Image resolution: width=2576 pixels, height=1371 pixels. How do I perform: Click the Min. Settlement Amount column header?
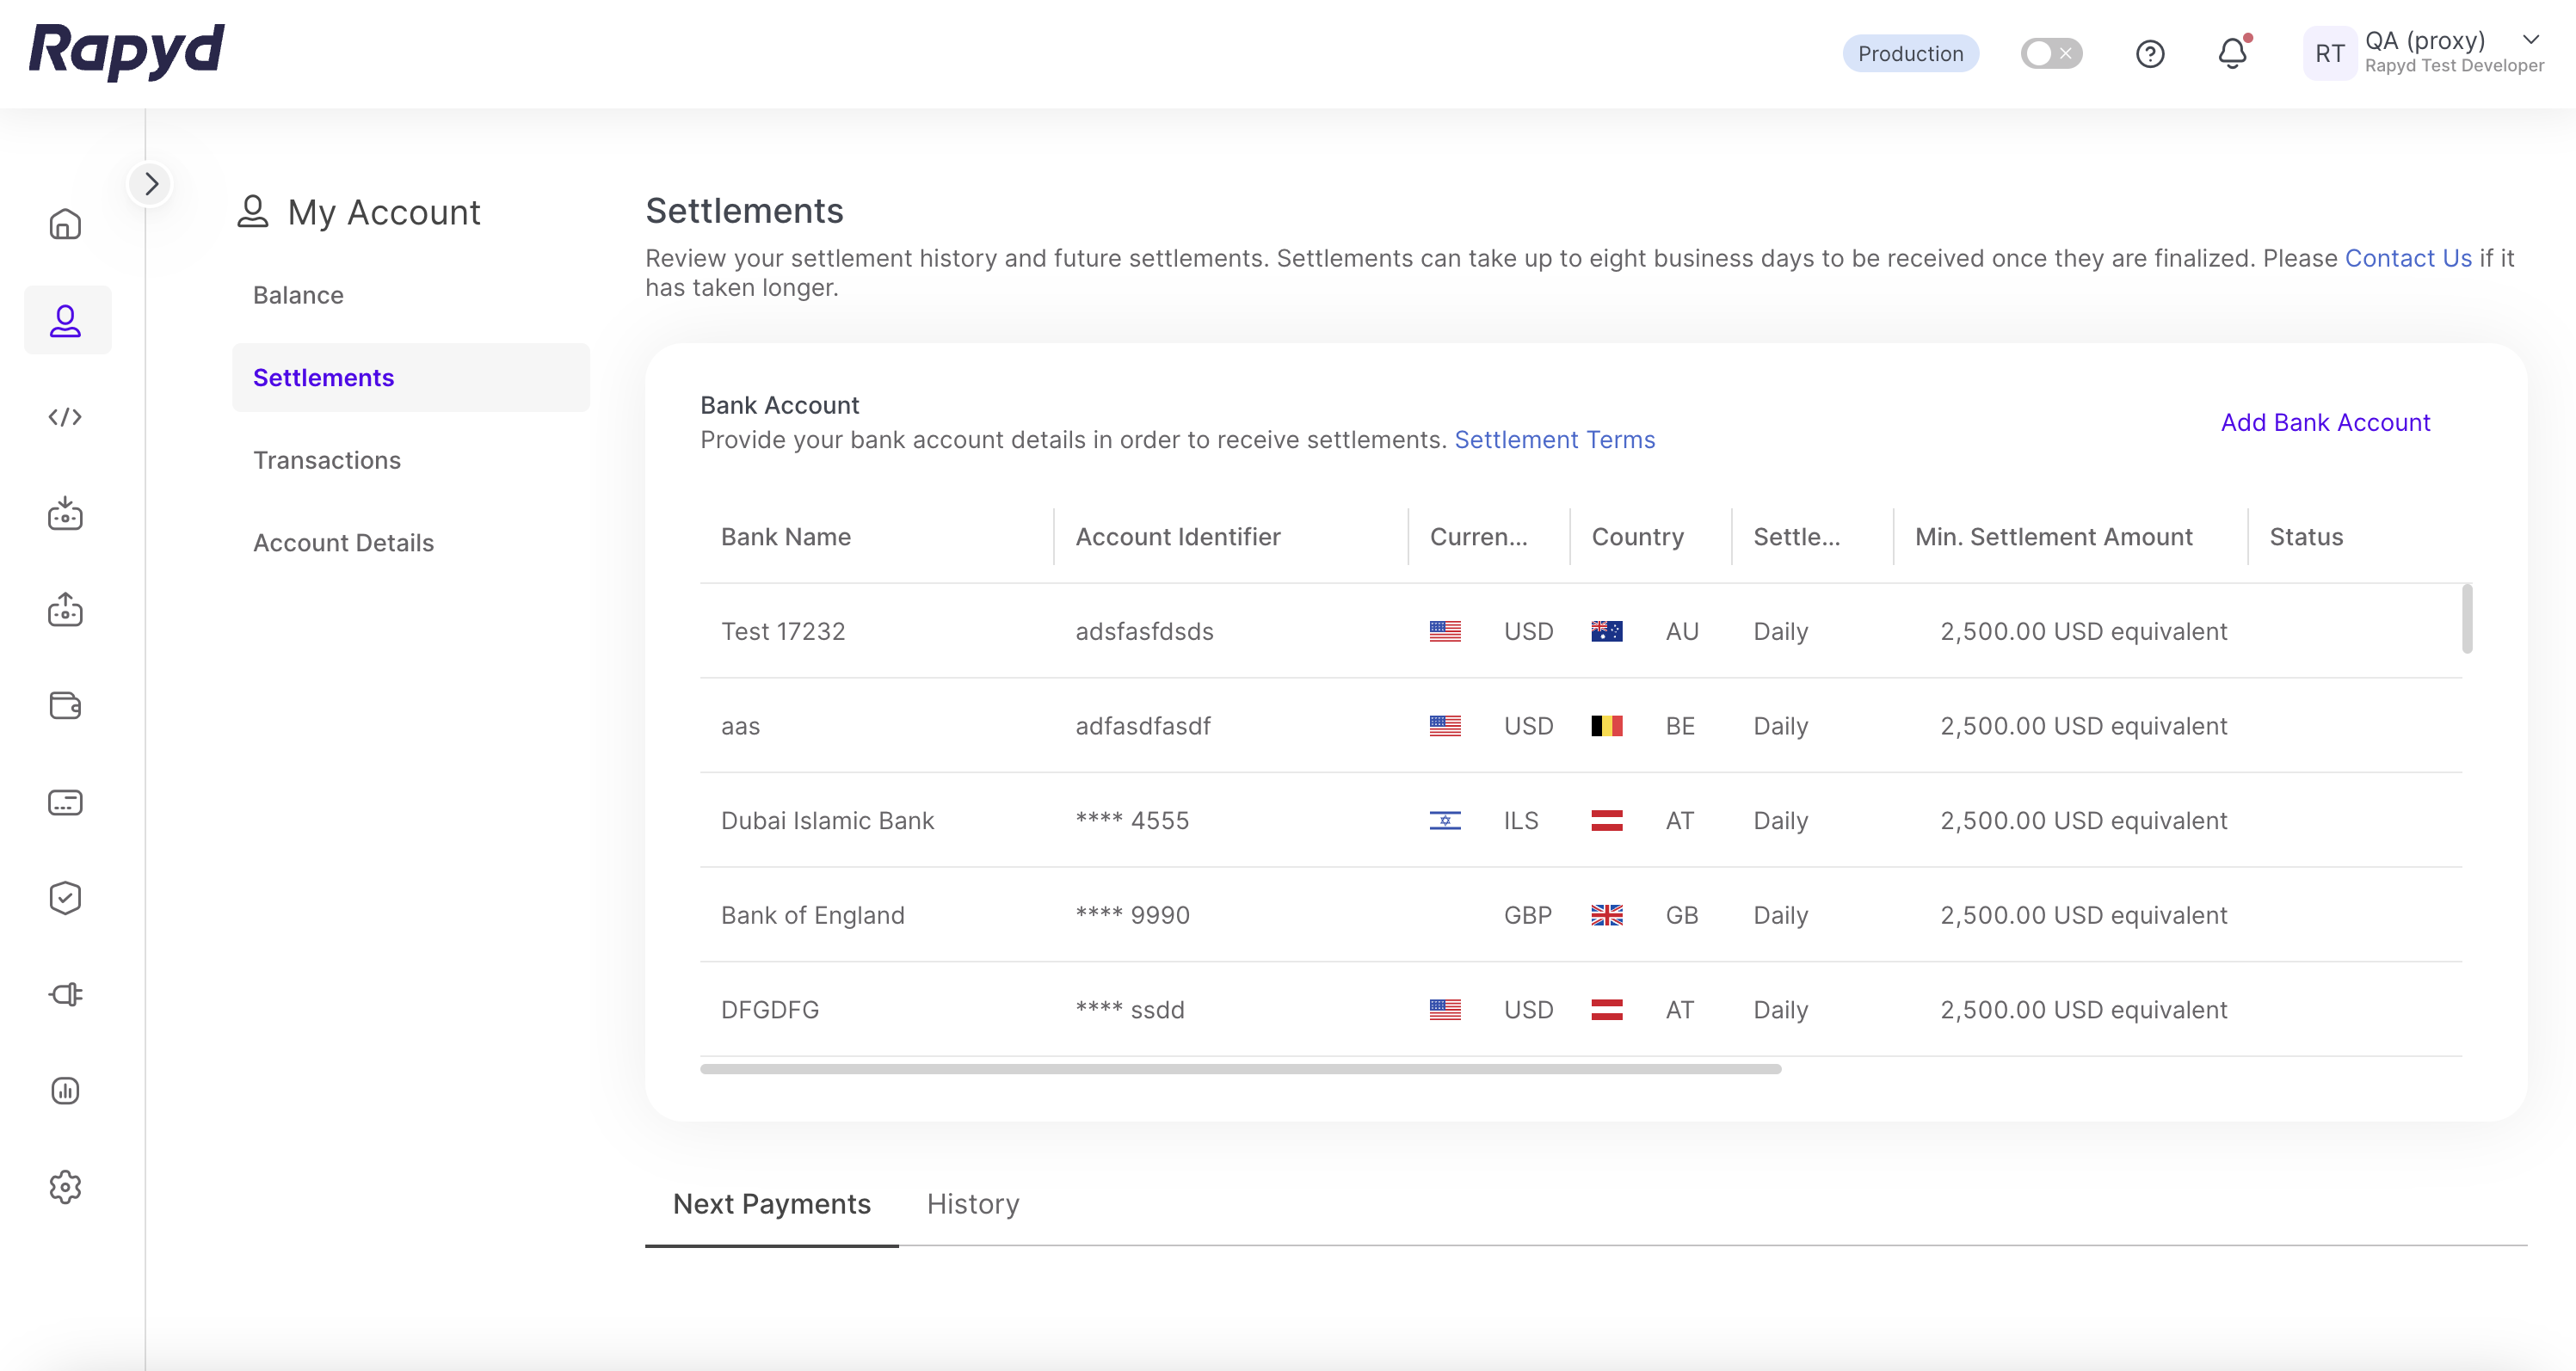pos(2053,537)
